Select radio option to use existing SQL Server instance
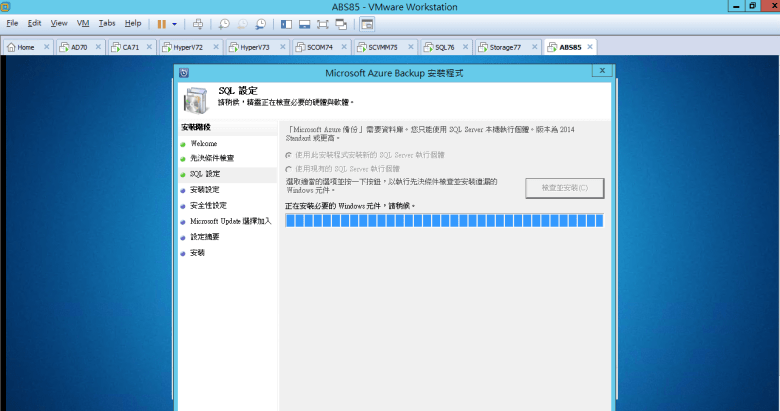Viewport: 780px width, 411px height. coord(289,169)
